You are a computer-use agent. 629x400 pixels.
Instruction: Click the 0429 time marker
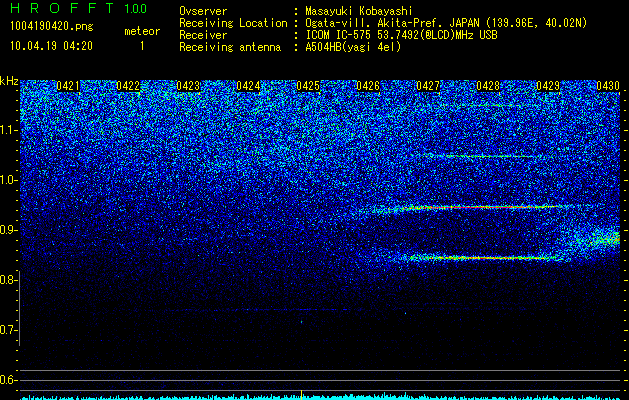[x=548, y=86]
